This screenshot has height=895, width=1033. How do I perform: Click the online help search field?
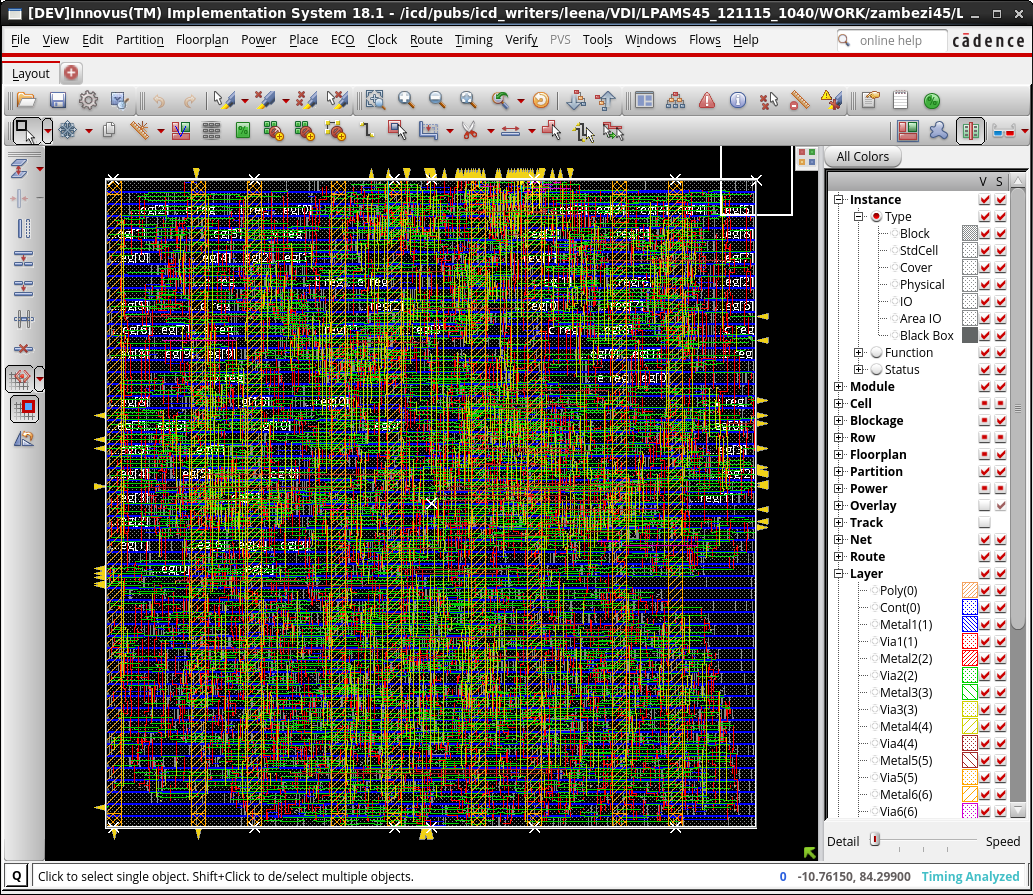pos(892,41)
